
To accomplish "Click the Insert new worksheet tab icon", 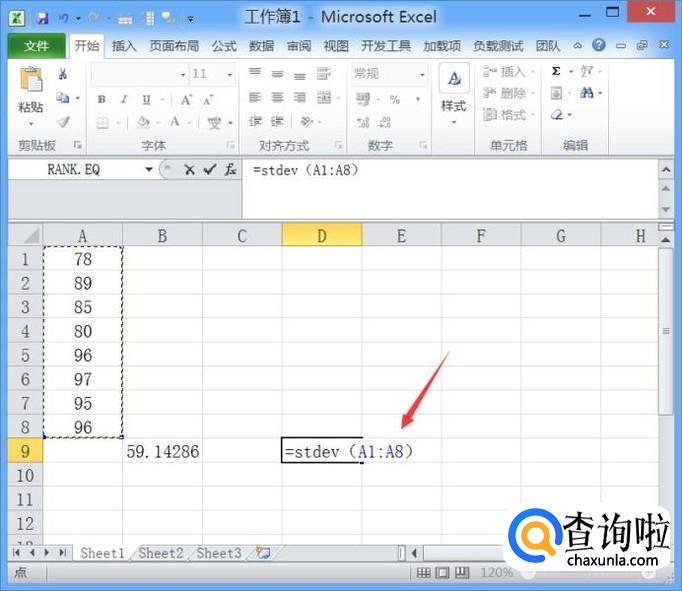I will coord(263,553).
